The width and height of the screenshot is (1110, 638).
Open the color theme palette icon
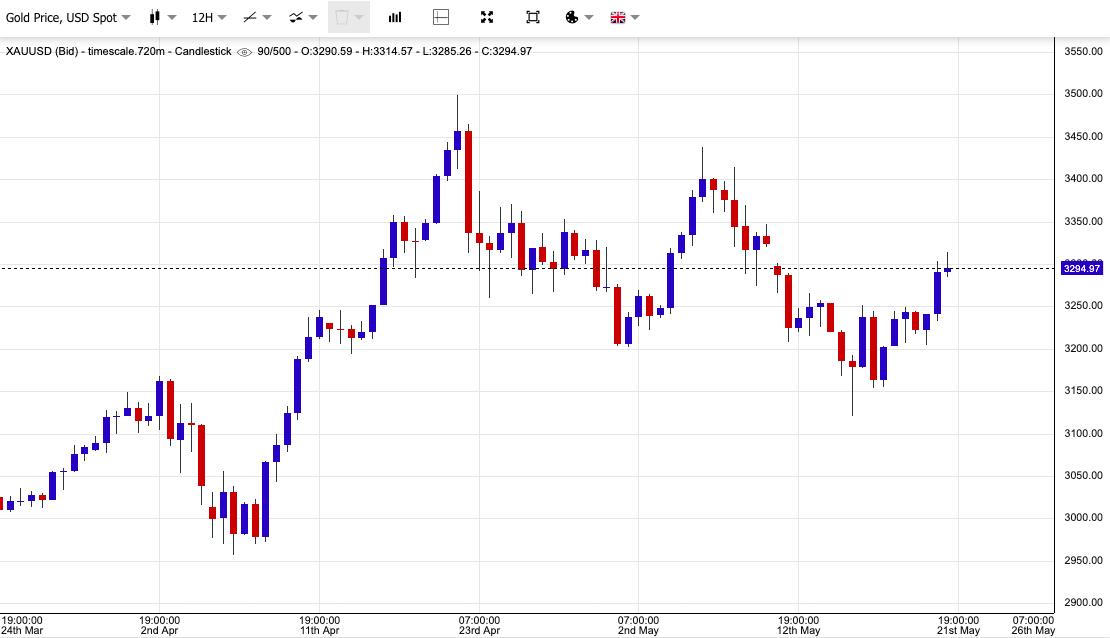point(572,17)
